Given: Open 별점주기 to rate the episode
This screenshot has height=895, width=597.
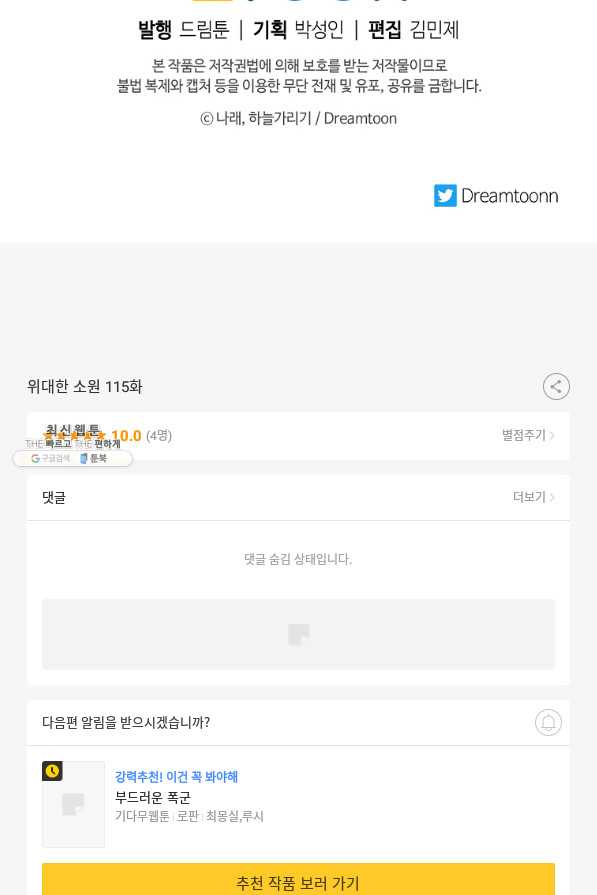Looking at the screenshot, I should pyautogui.click(x=528, y=435).
